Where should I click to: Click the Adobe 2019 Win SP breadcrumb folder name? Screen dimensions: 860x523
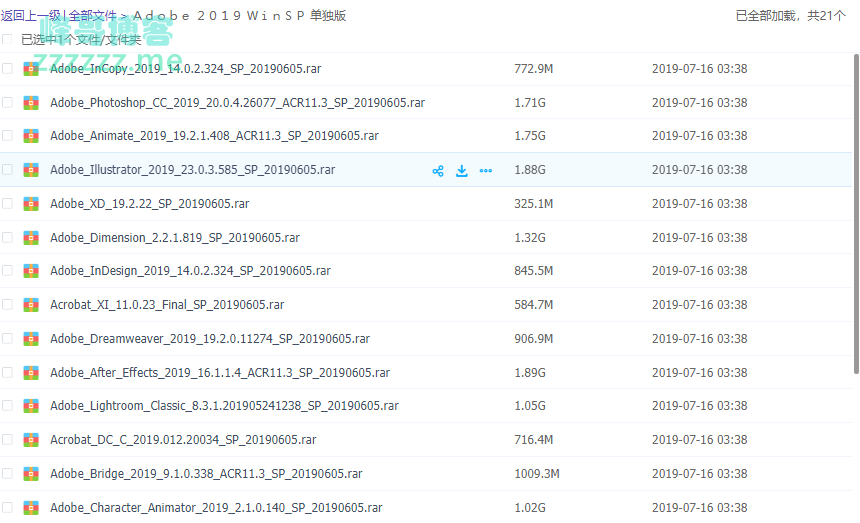pyautogui.click(x=240, y=16)
